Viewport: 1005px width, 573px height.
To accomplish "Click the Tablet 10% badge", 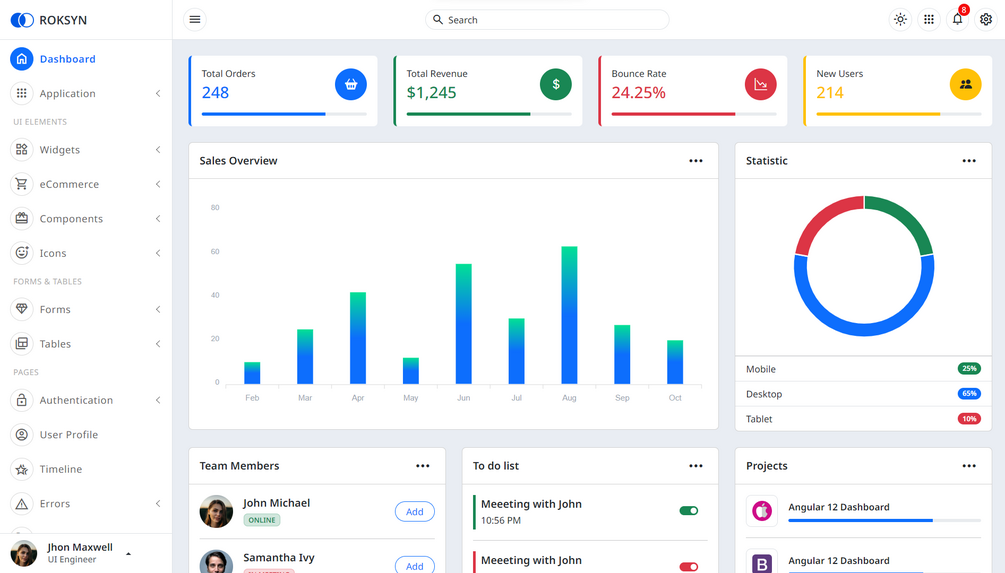I will click(969, 419).
